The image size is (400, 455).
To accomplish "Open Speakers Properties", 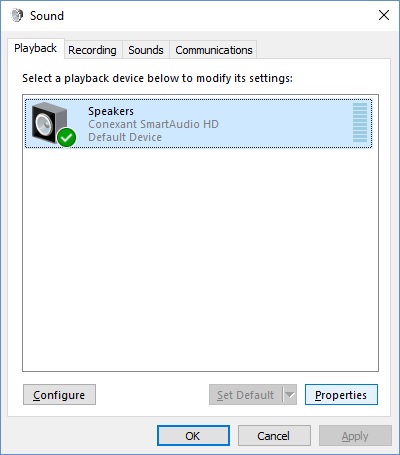I will click(341, 395).
